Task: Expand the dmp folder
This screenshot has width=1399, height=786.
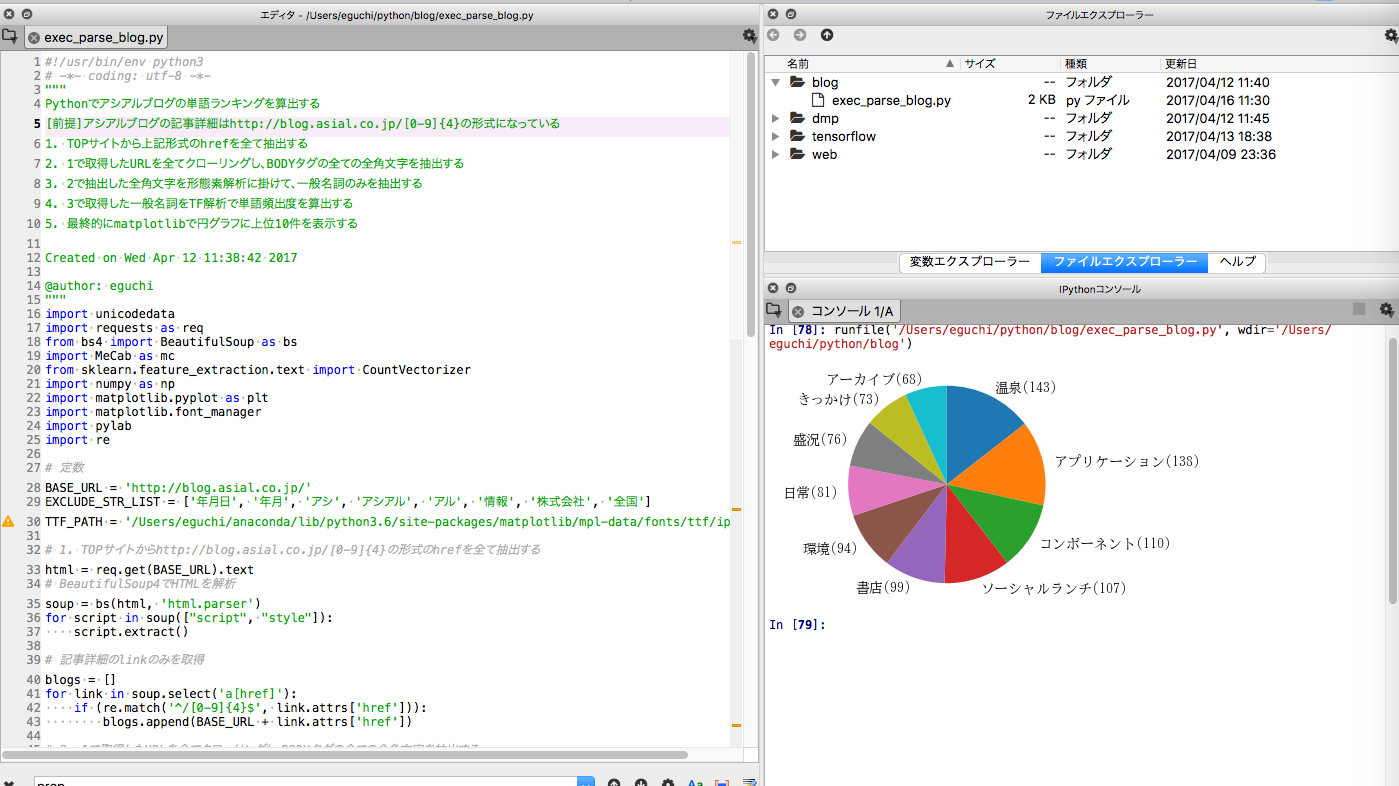Action: coord(776,119)
